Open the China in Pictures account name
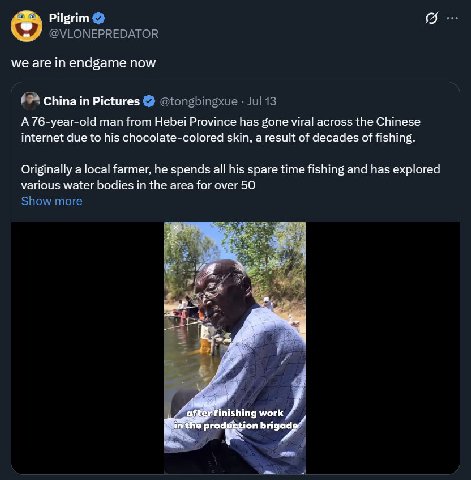This screenshot has width=471, height=480. [91, 101]
